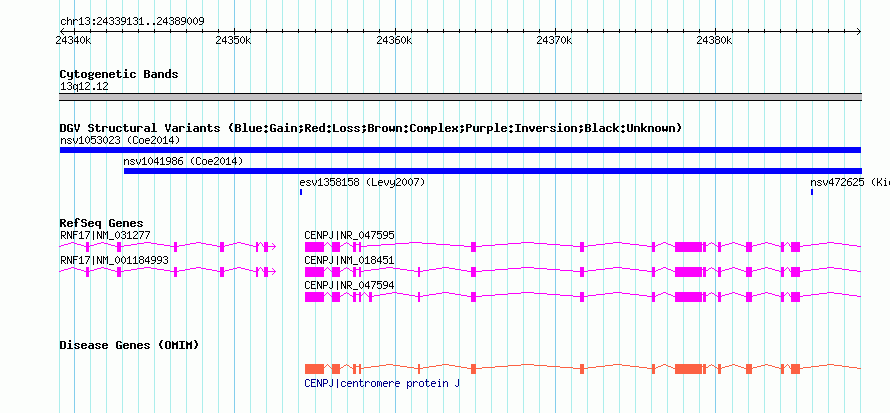Image resolution: width=890 pixels, height=413 pixels.
Task: Click the RNF17 NM_001184993 gene model glyph
Action: (x=167, y=272)
